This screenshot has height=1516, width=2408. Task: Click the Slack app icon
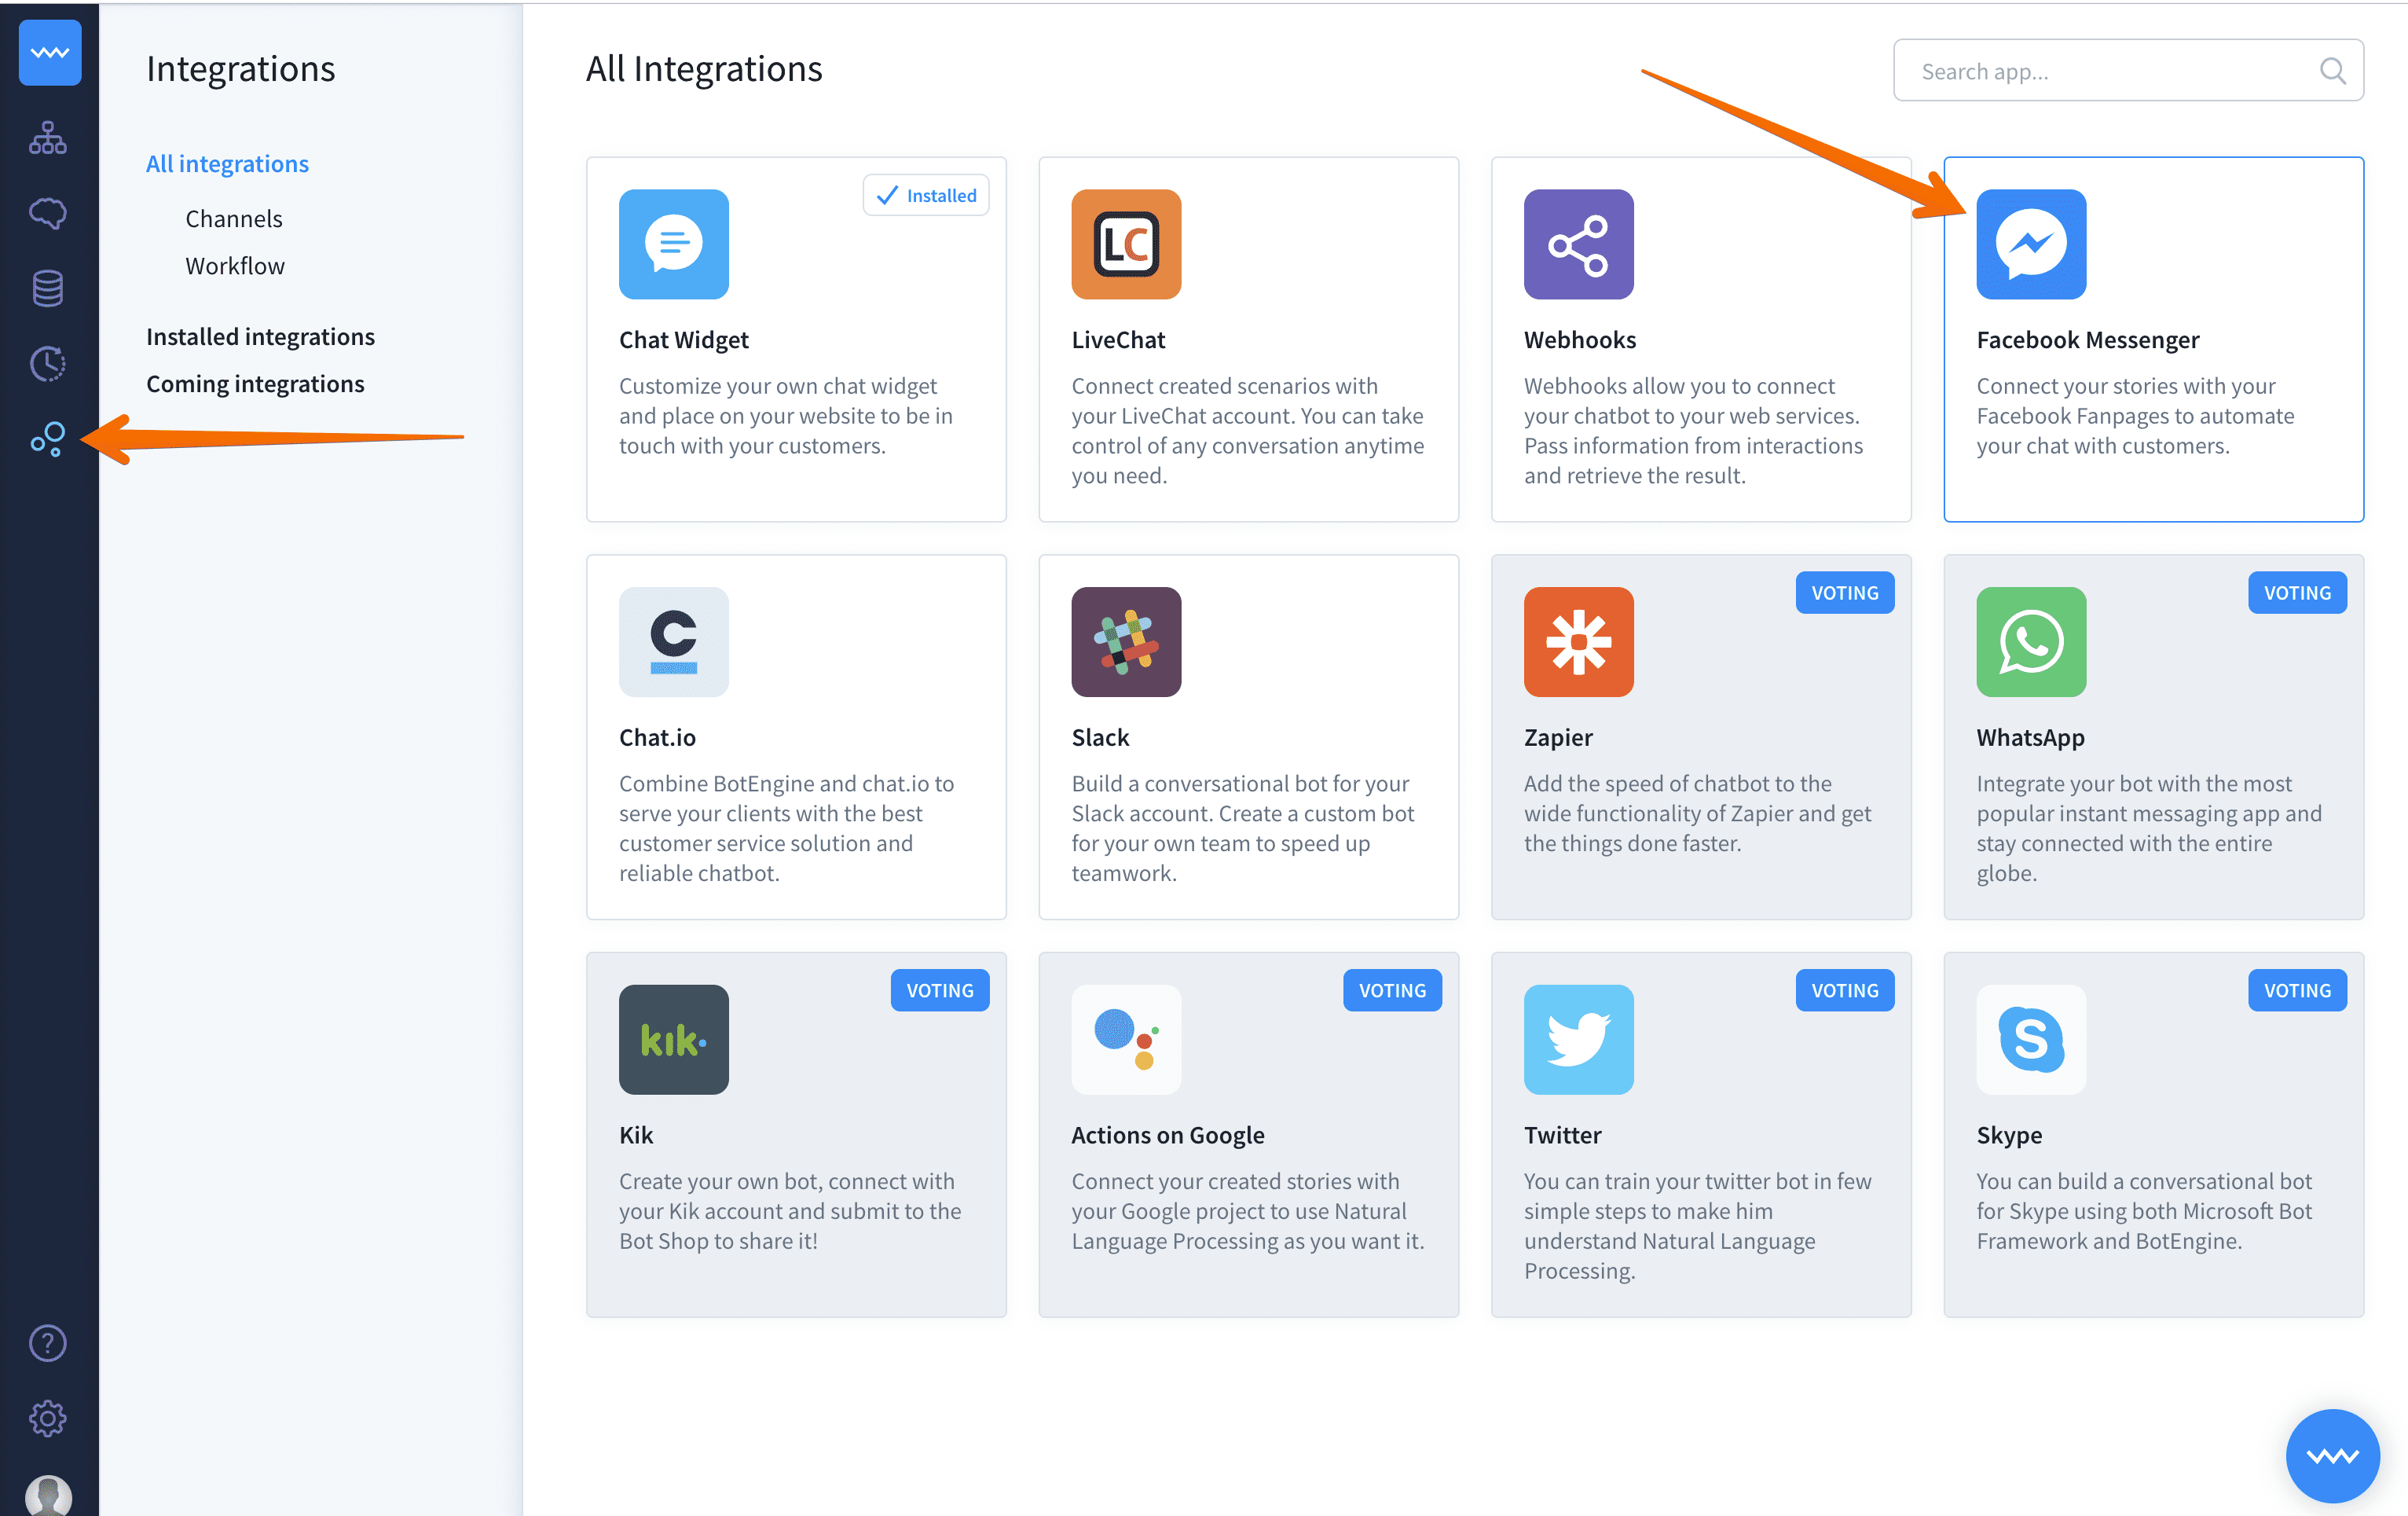tap(1126, 642)
